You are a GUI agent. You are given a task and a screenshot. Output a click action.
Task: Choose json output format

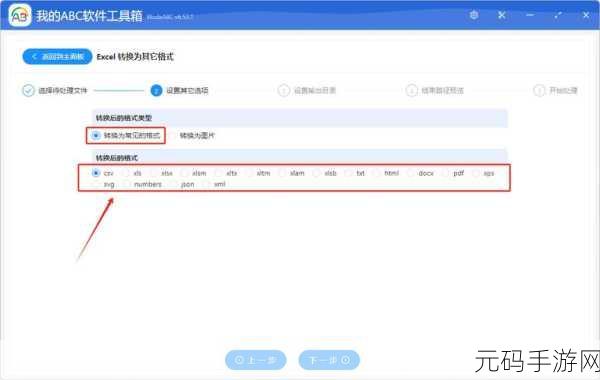[x=183, y=184]
